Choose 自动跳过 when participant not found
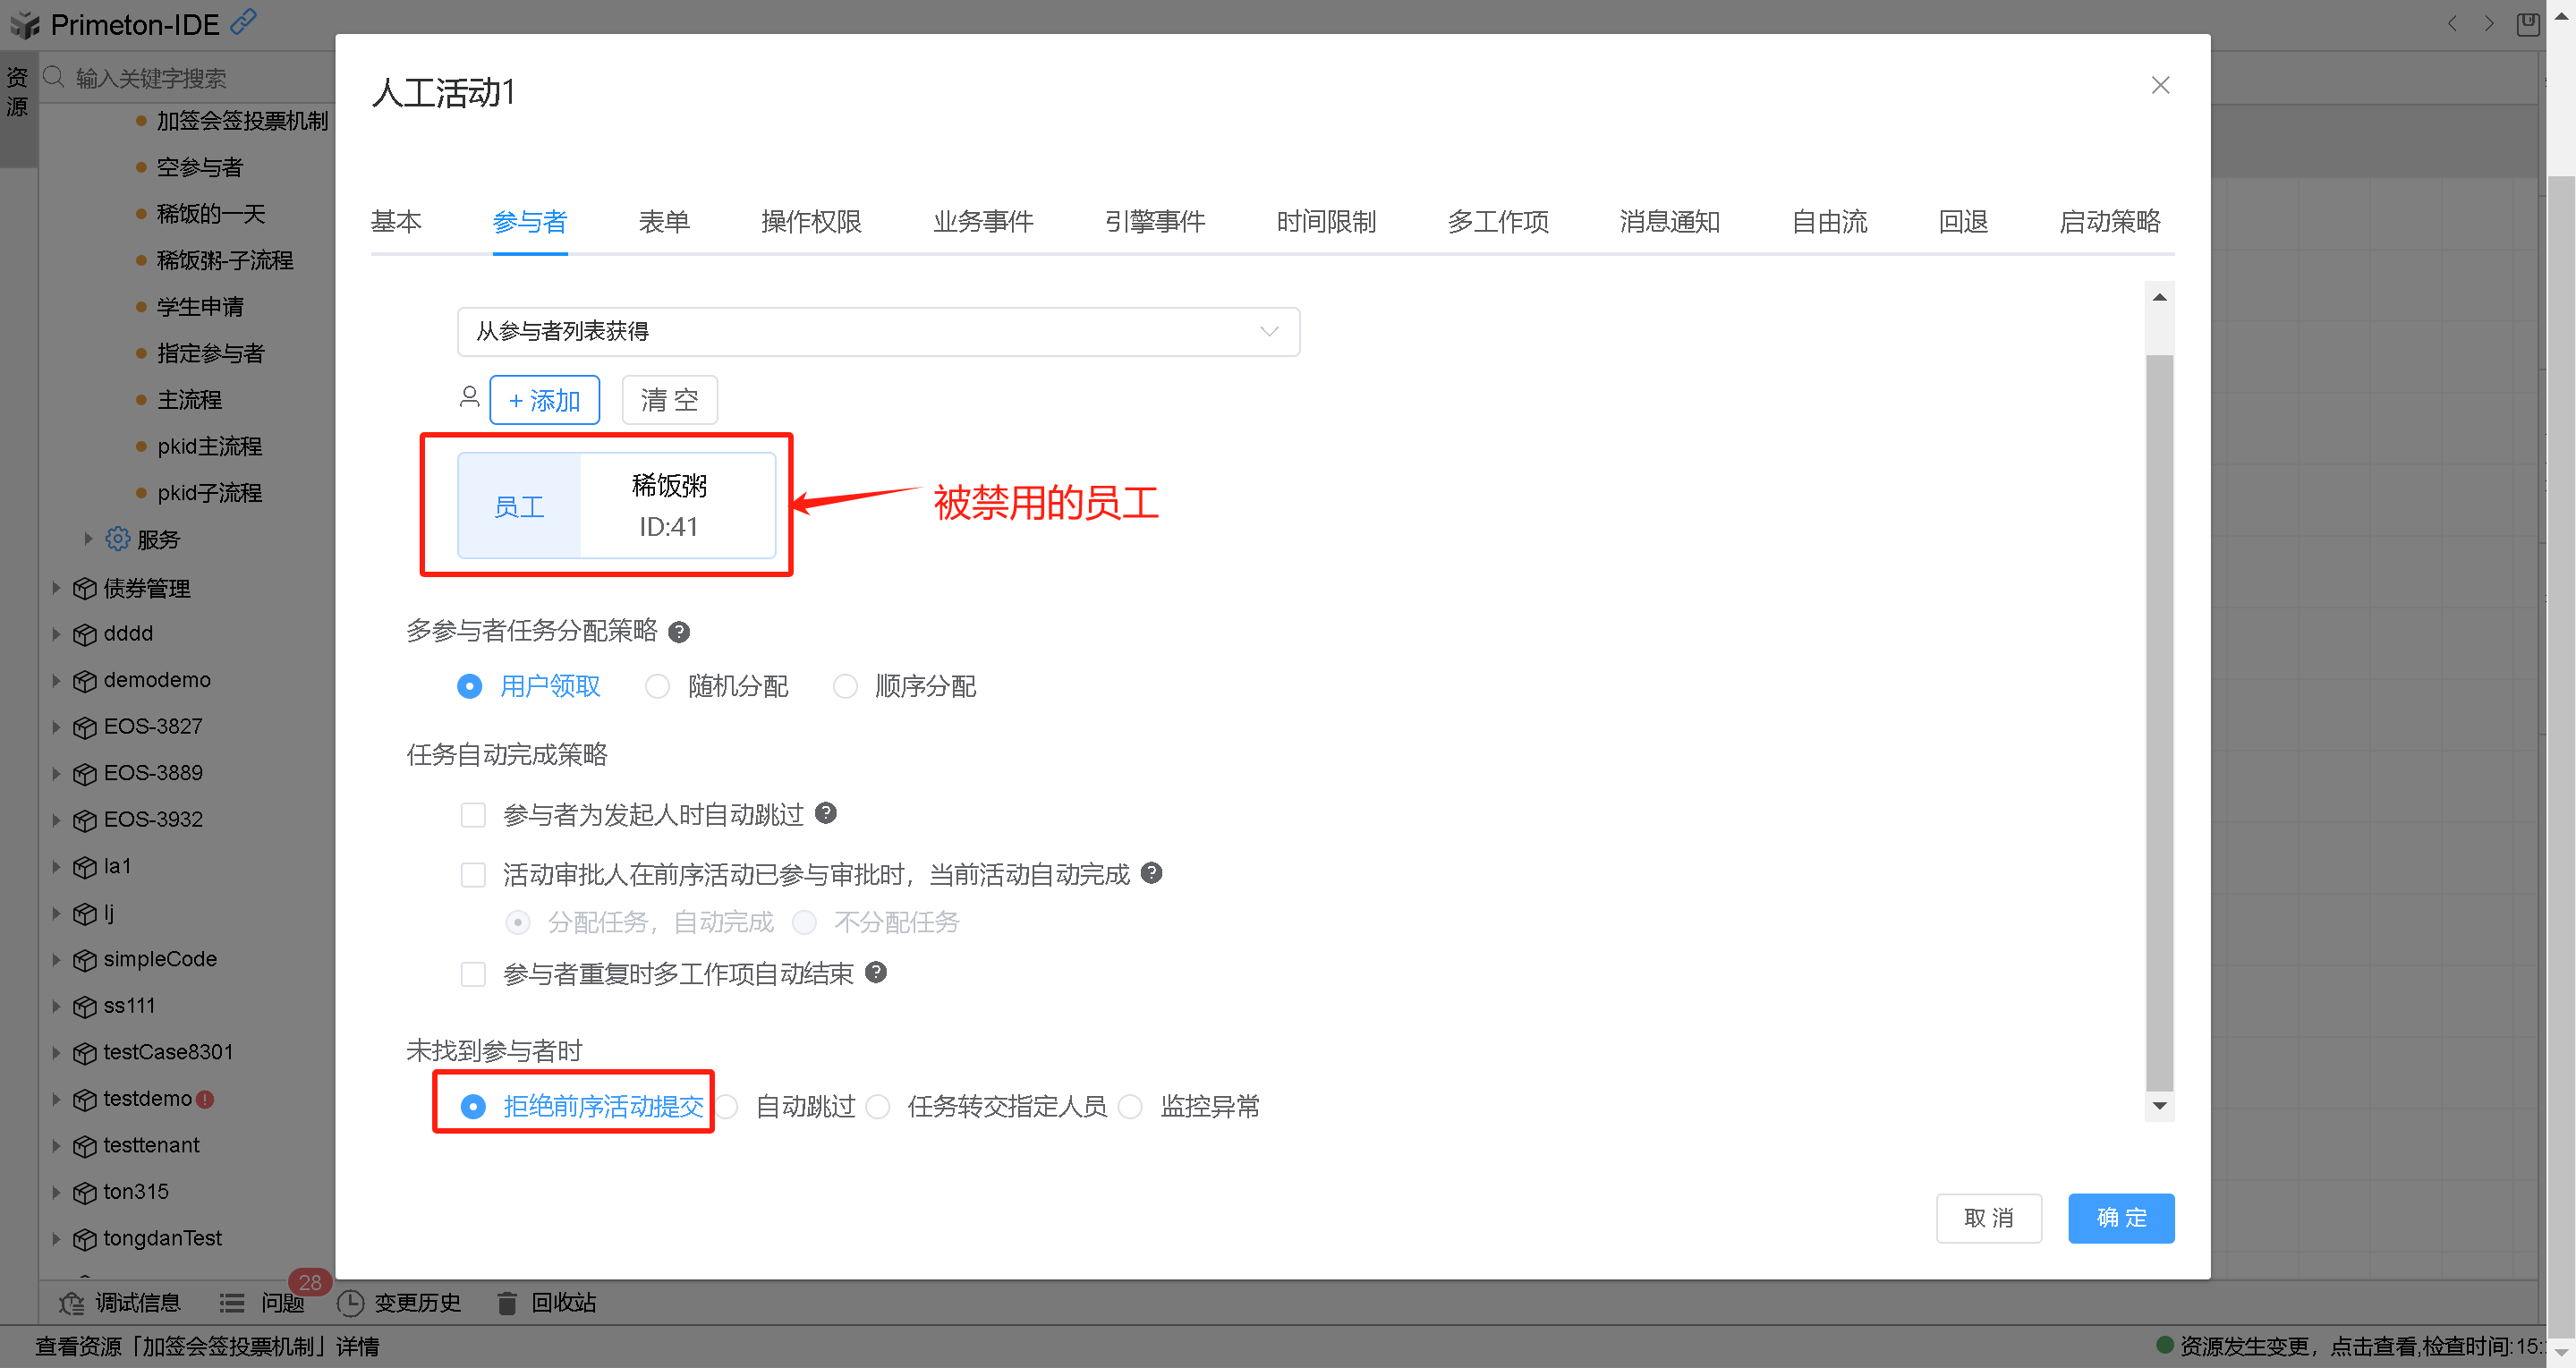The height and width of the screenshot is (1368, 2576). 728,1107
